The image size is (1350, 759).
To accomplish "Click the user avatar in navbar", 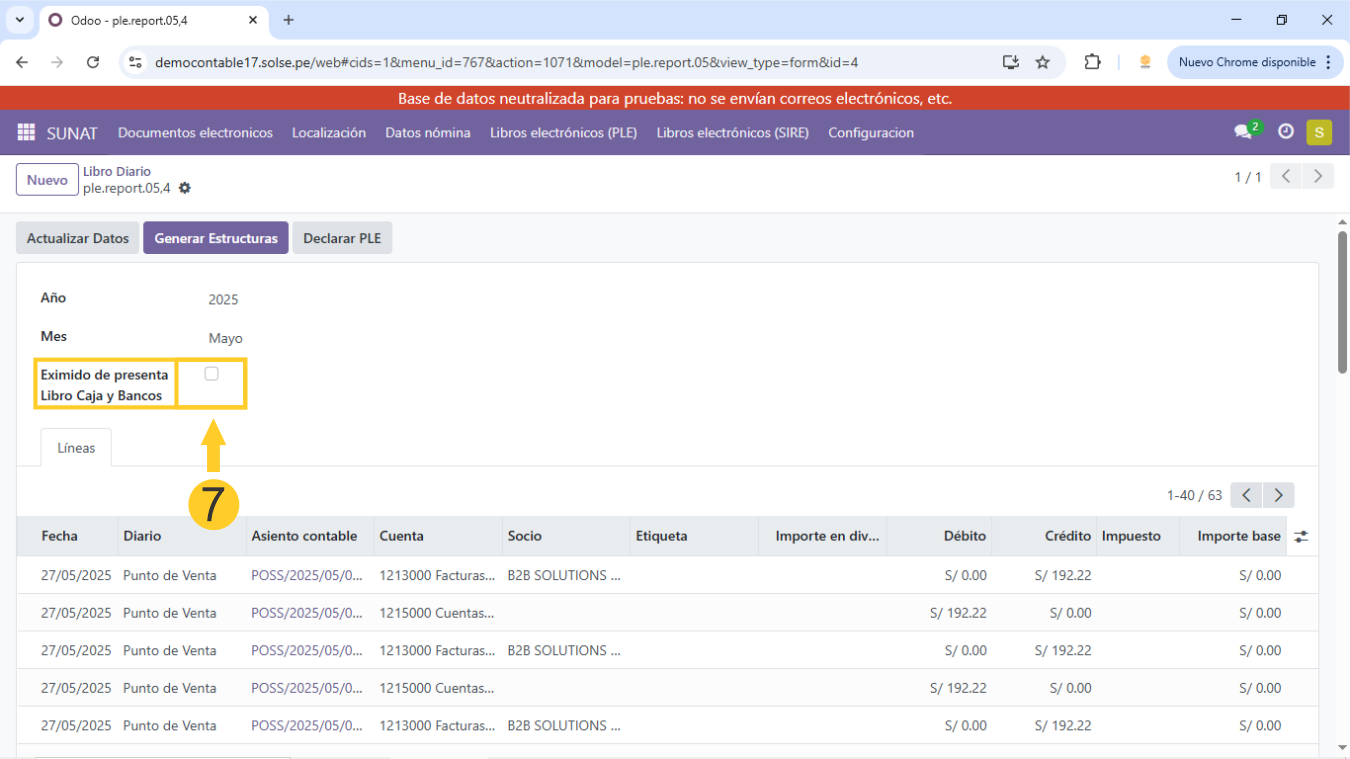I will [x=1319, y=132].
